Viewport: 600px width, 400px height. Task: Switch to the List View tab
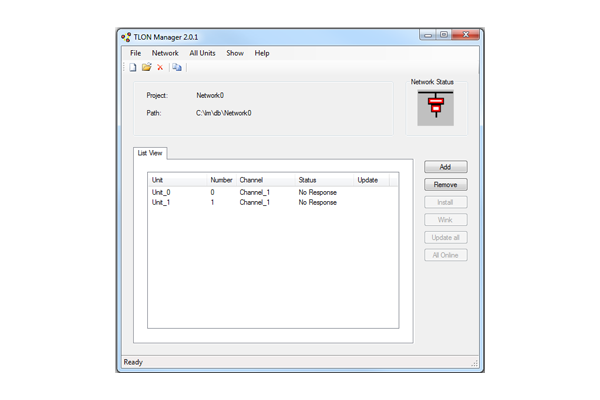(x=151, y=153)
